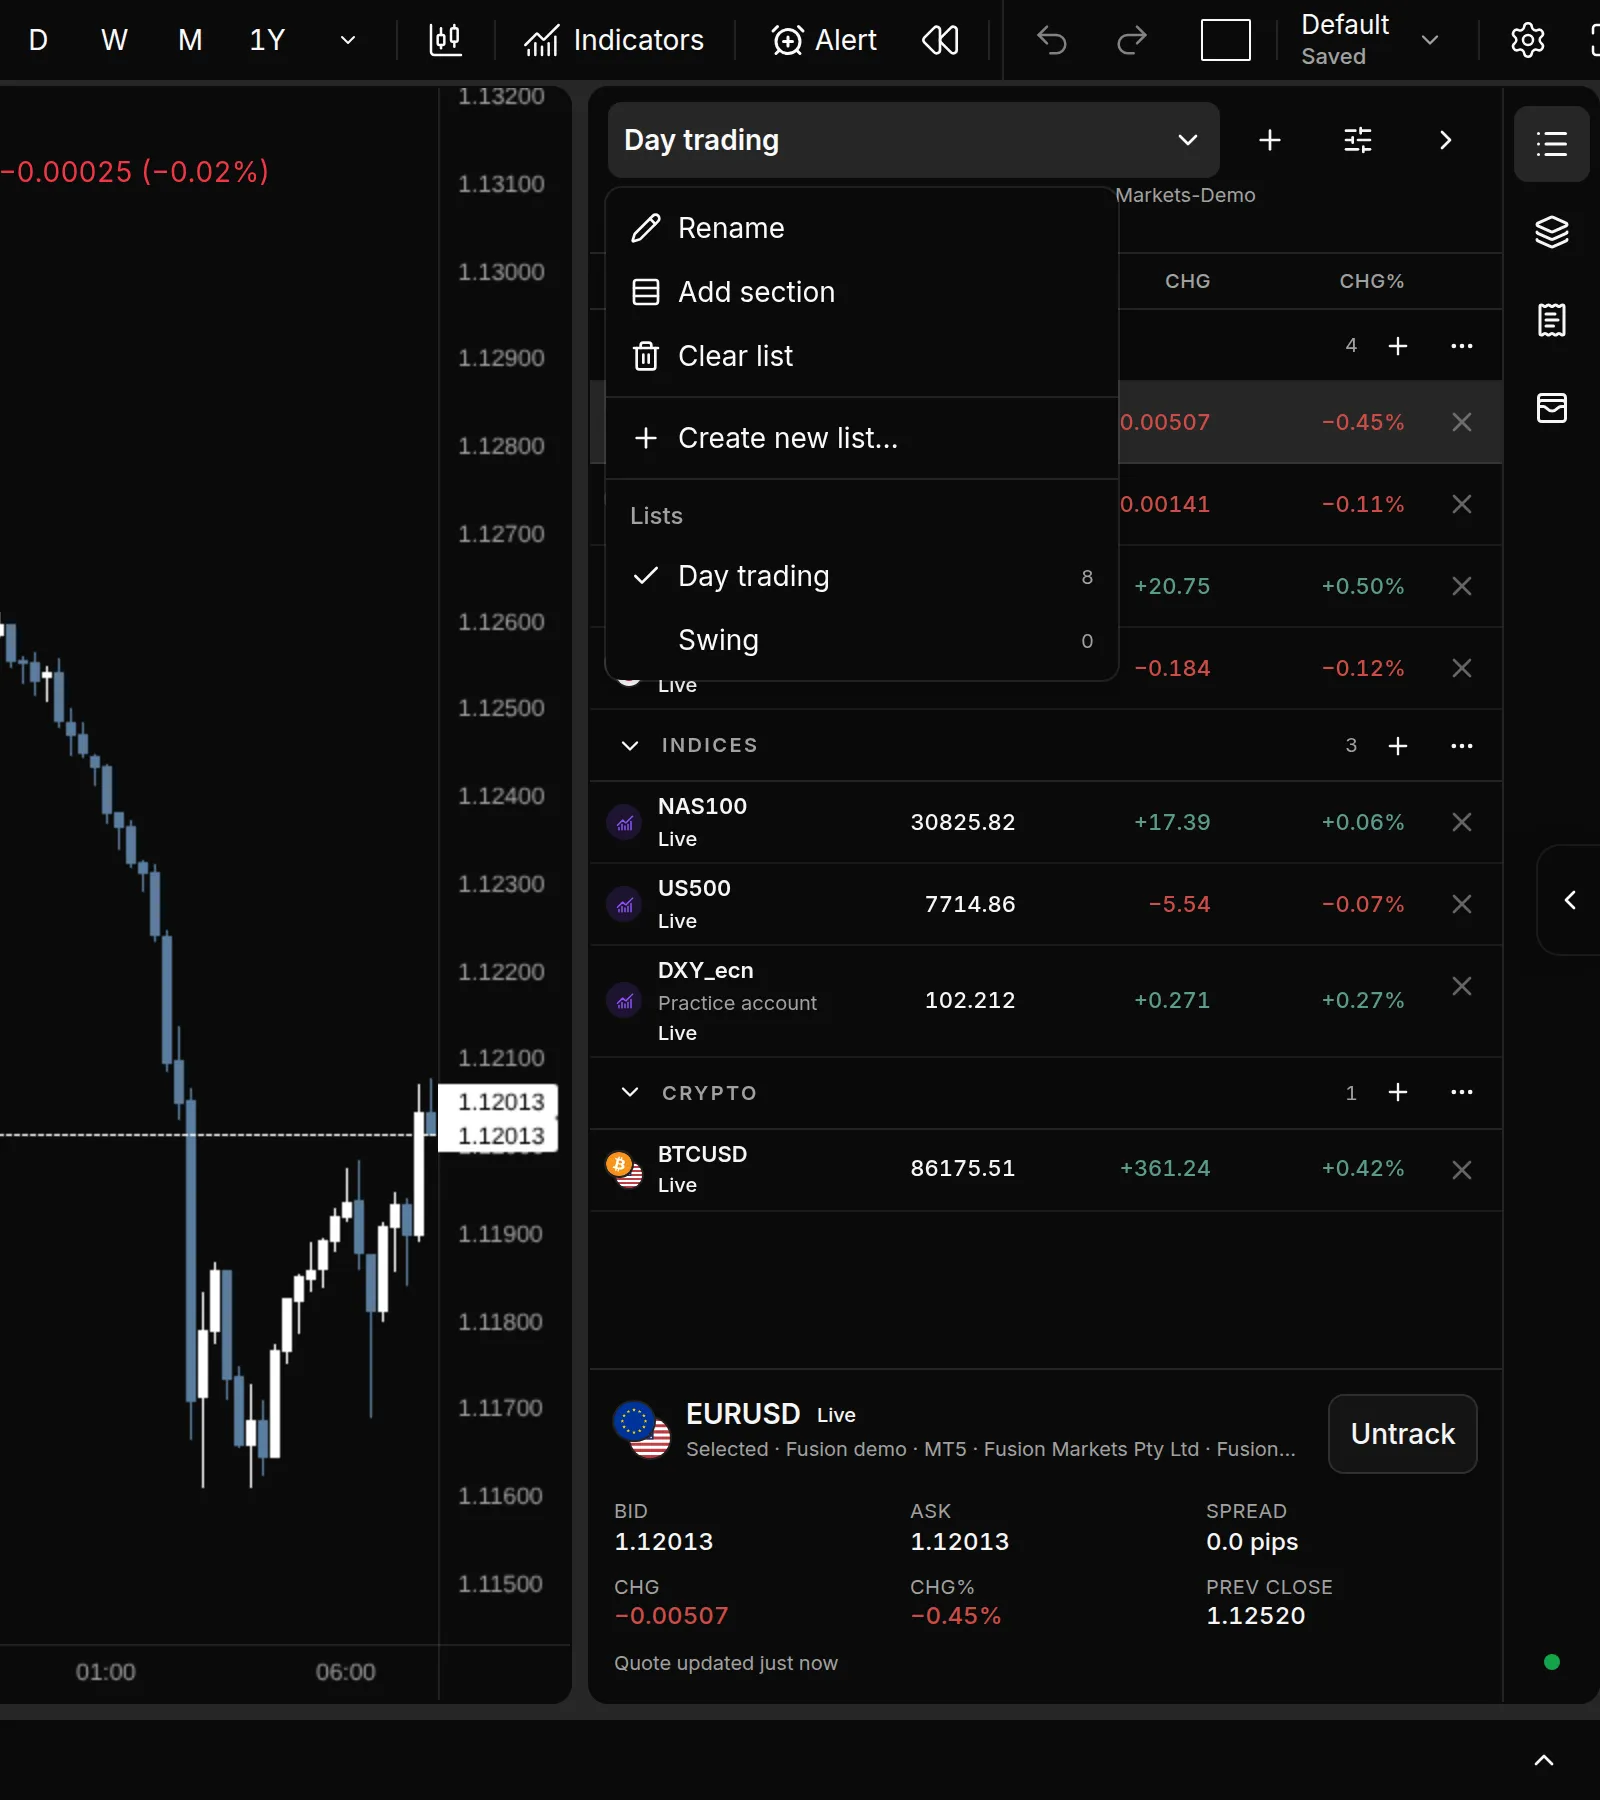Open the Day trading watchlist dropdown
The width and height of the screenshot is (1600, 1800).
coord(913,140)
